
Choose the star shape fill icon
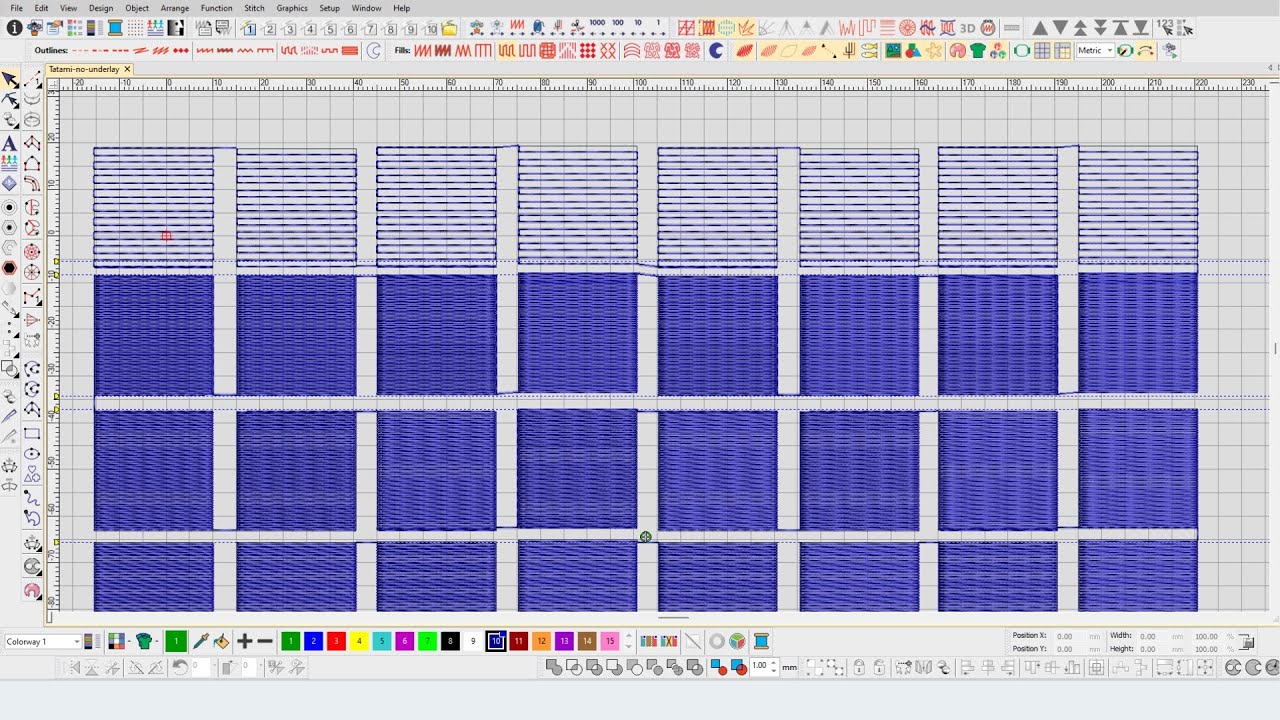coord(935,50)
